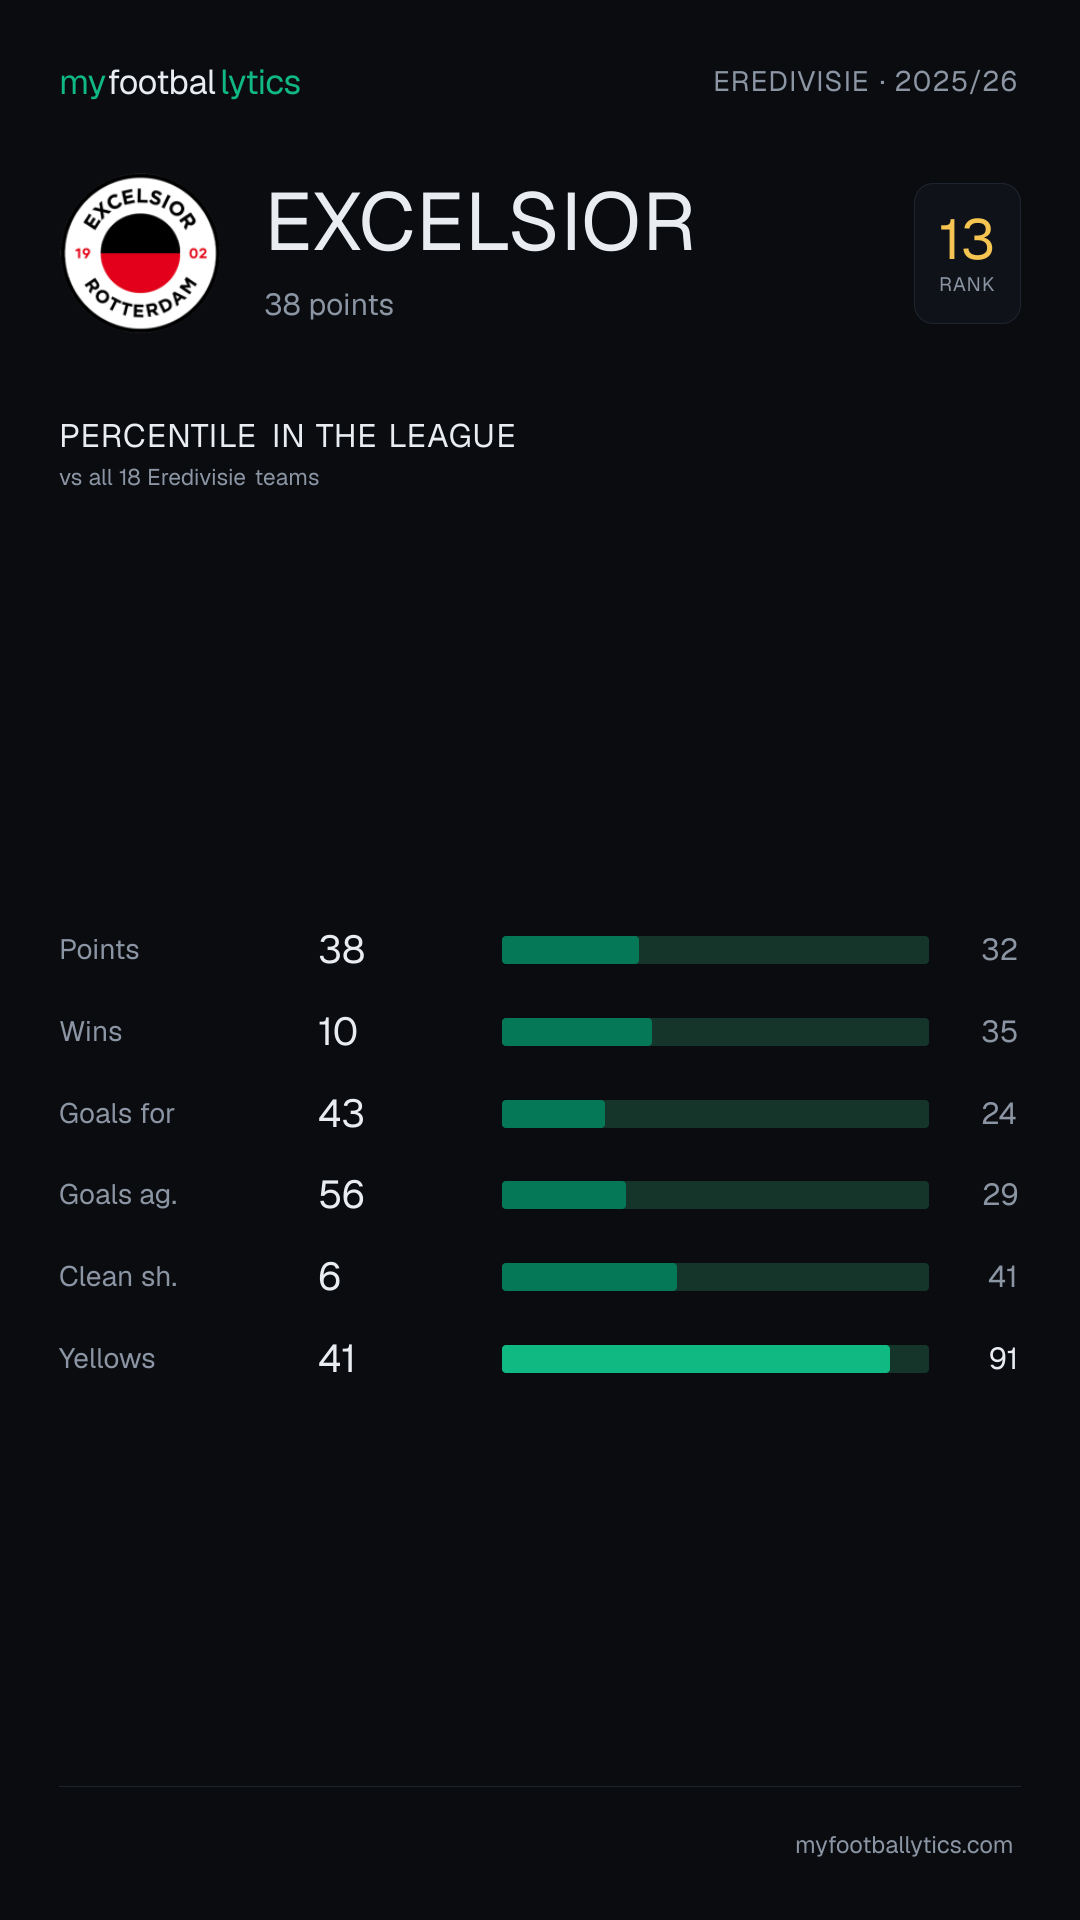Open the myfootballytics.com footer link
This screenshot has width=1080, height=1920.
[x=904, y=1845]
